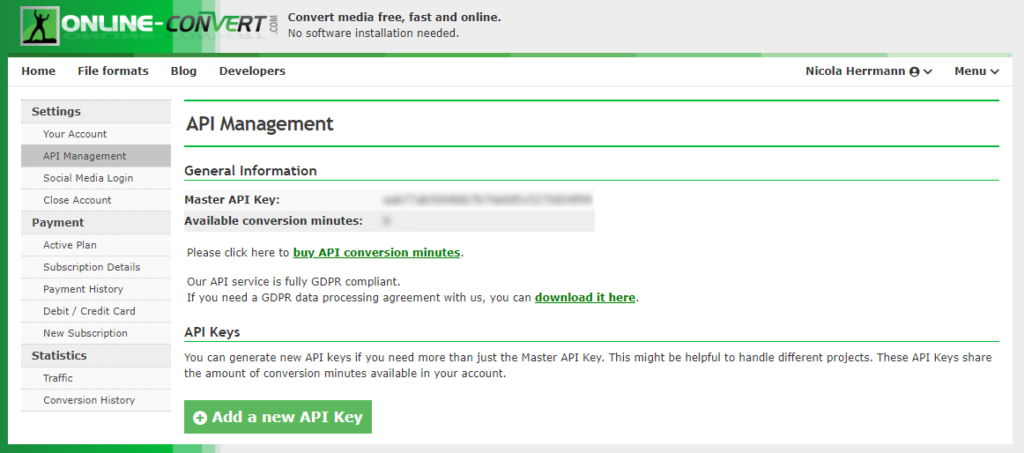Click the plus icon on Add a new API Key
This screenshot has height=453, width=1024.
tap(200, 418)
